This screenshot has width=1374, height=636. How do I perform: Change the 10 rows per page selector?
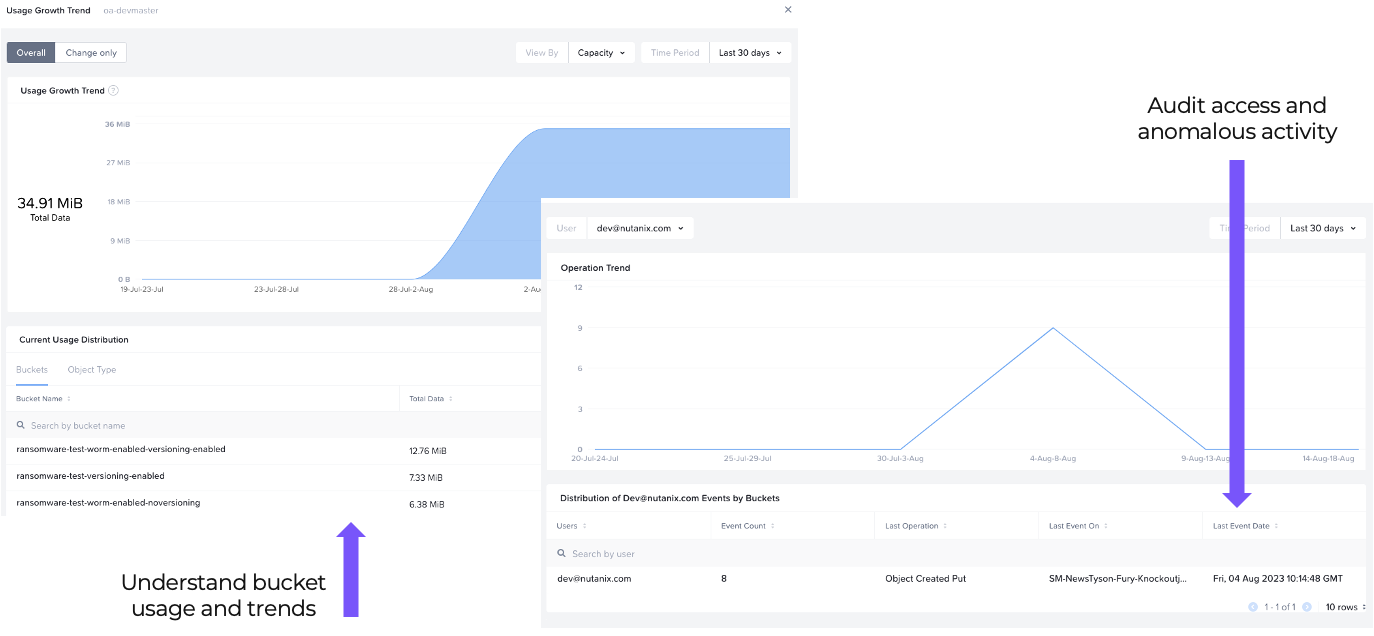pyautogui.click(x=1345, y=607)
